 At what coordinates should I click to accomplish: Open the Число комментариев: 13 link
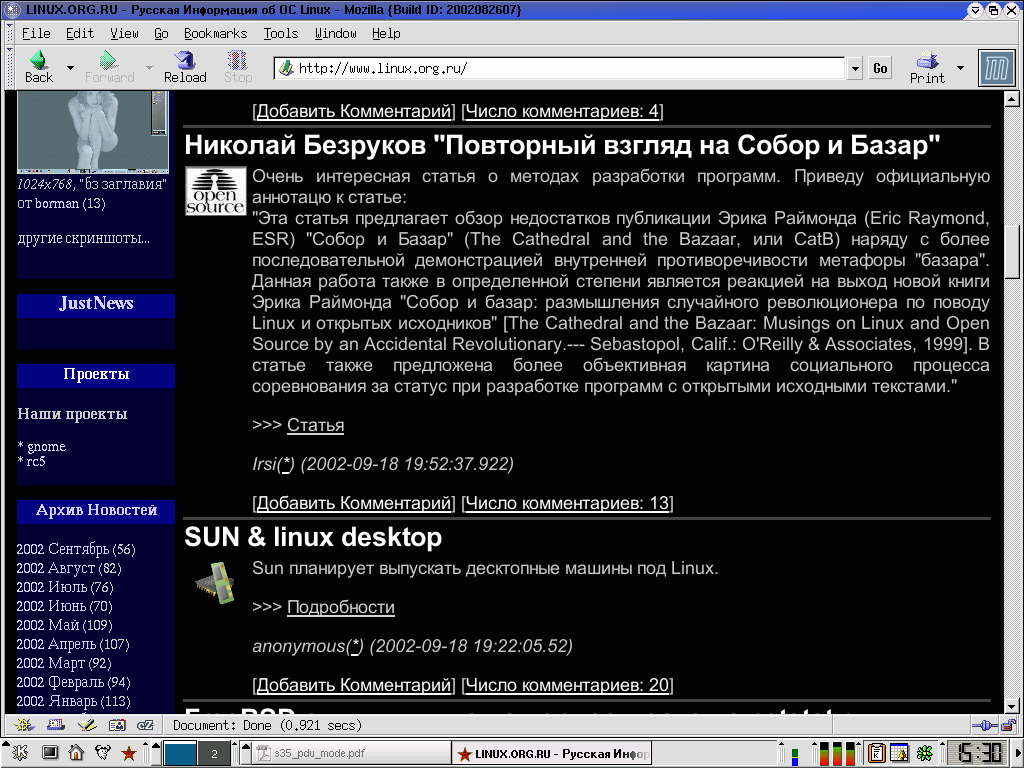click(x=567, y=503)
